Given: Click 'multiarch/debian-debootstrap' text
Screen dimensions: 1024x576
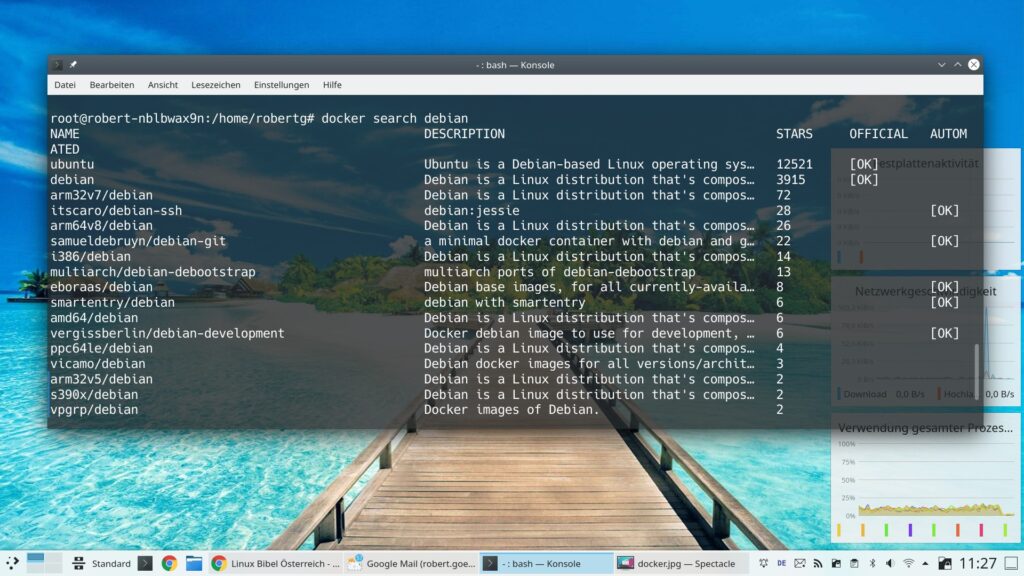Looking at the screenshot, I should pyautogui.click(x=153, y=272).
